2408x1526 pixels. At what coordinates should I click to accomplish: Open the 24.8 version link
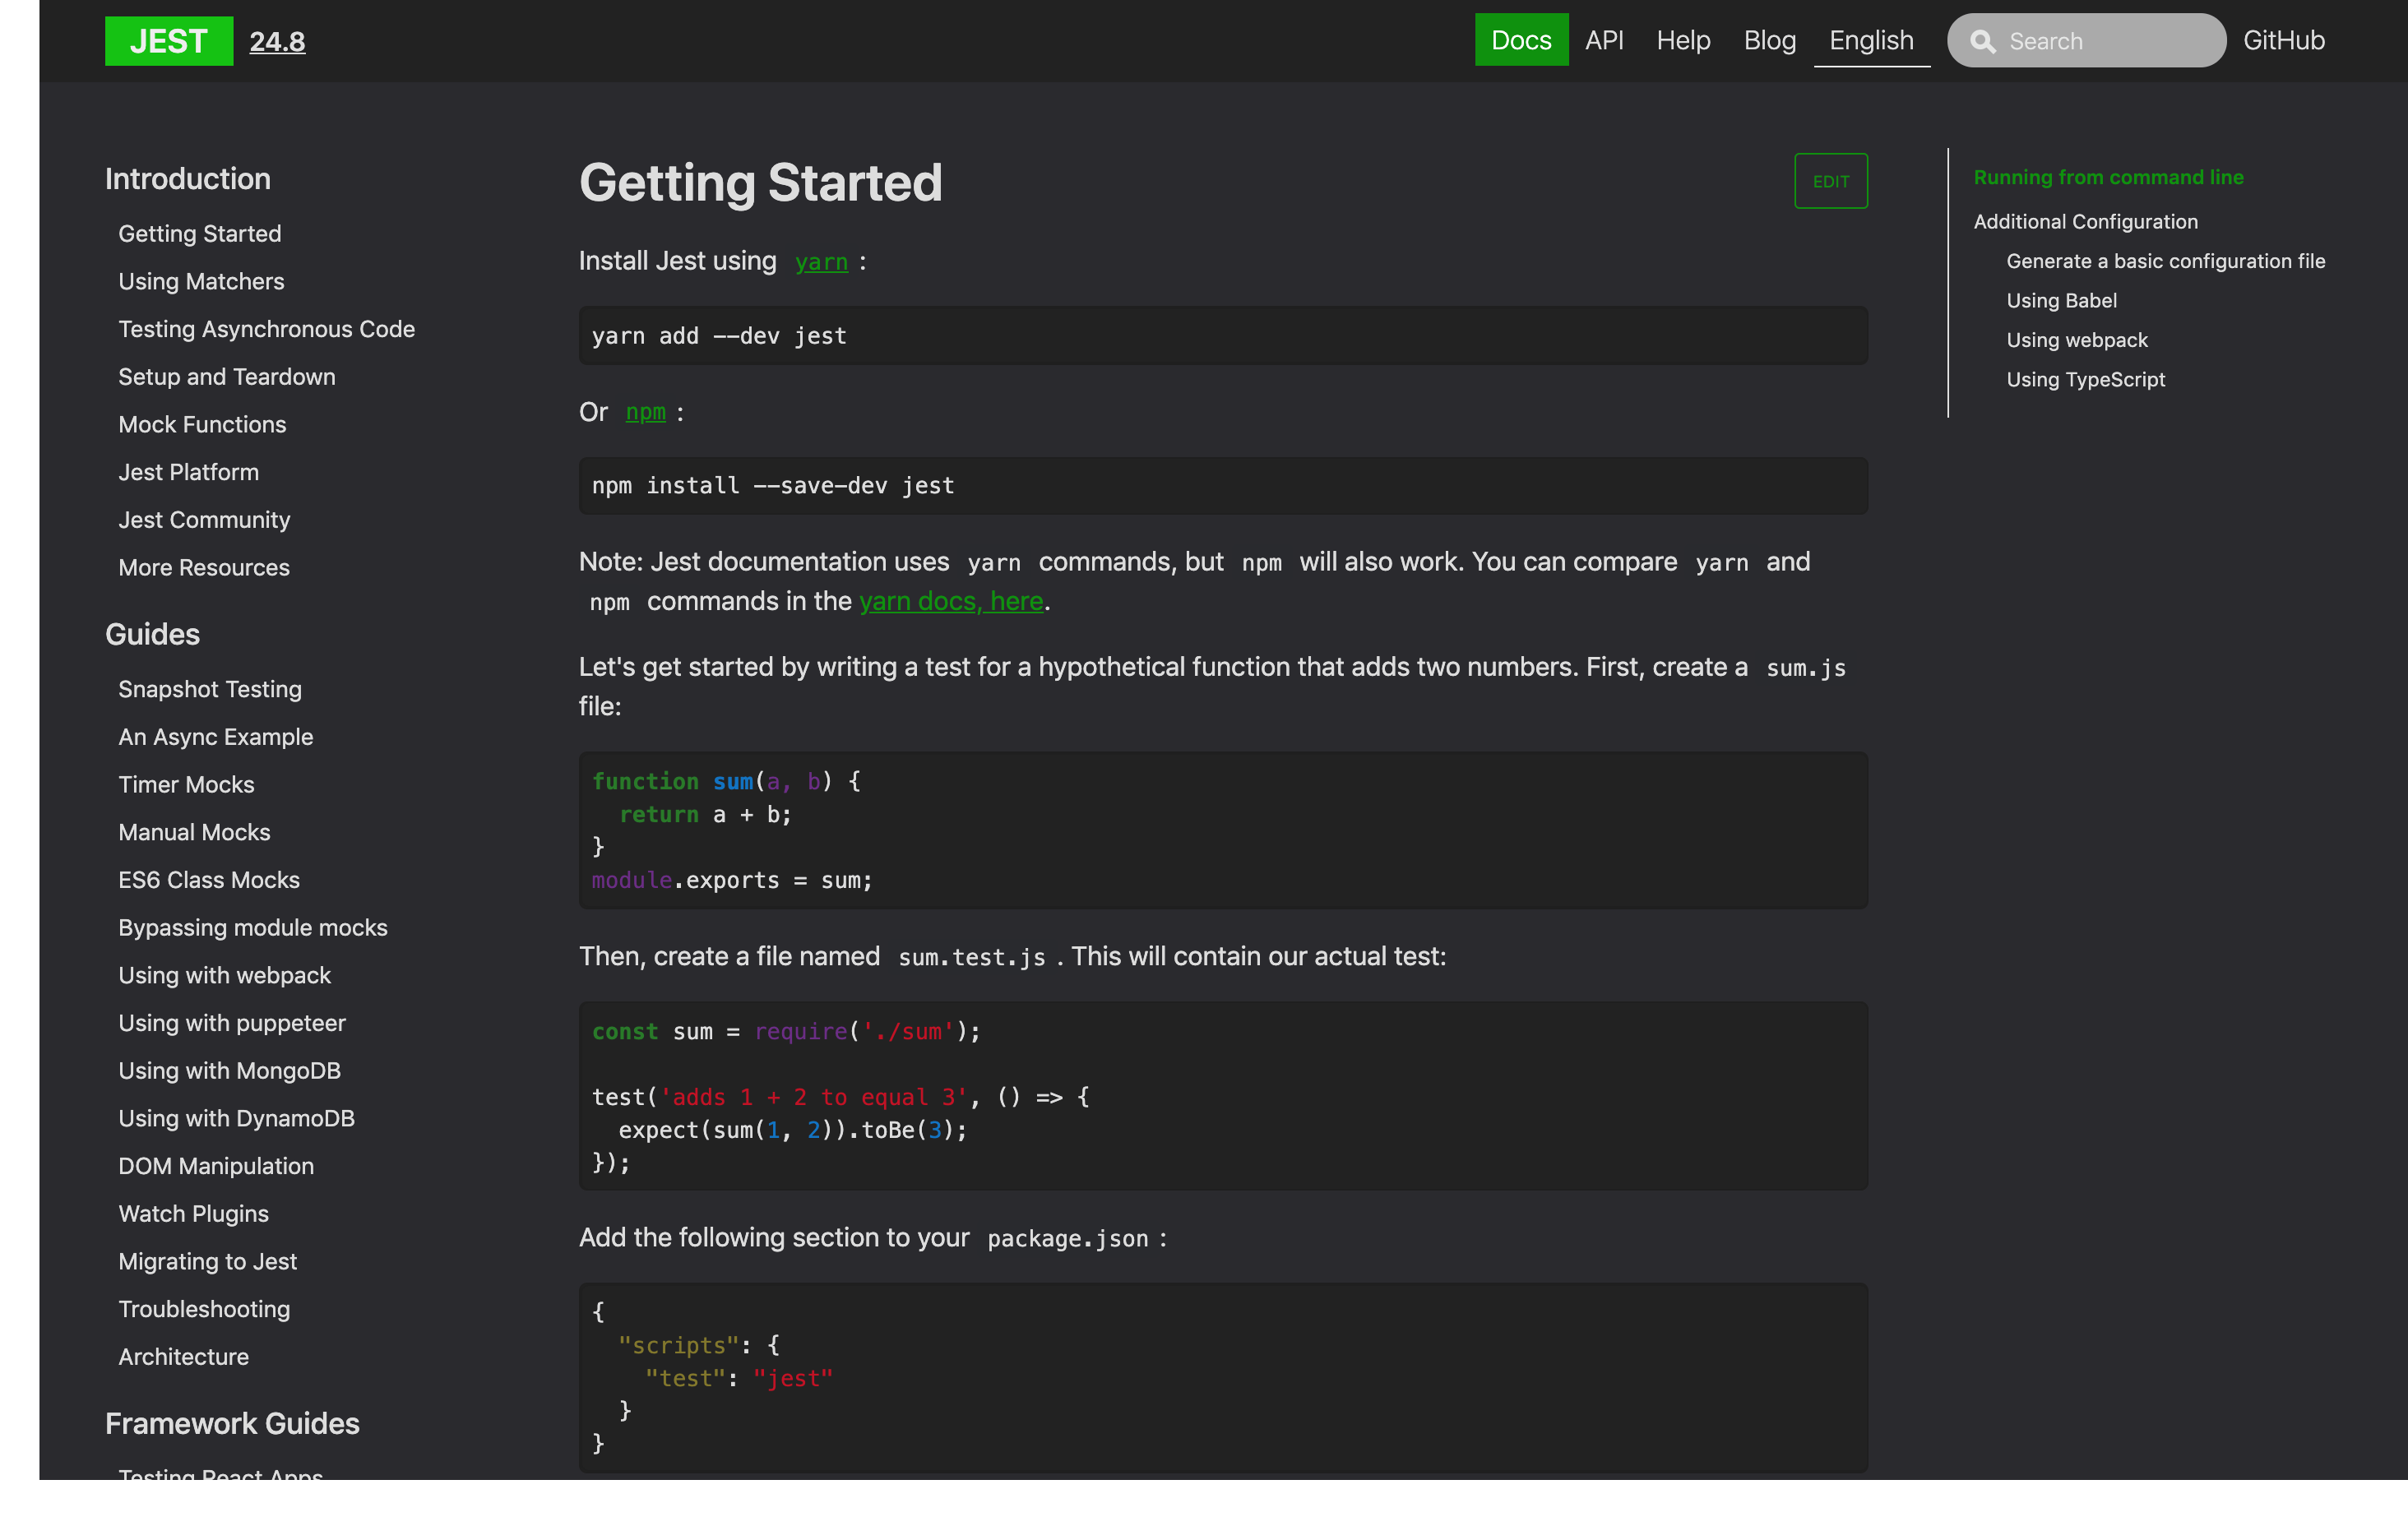point(277,42)
